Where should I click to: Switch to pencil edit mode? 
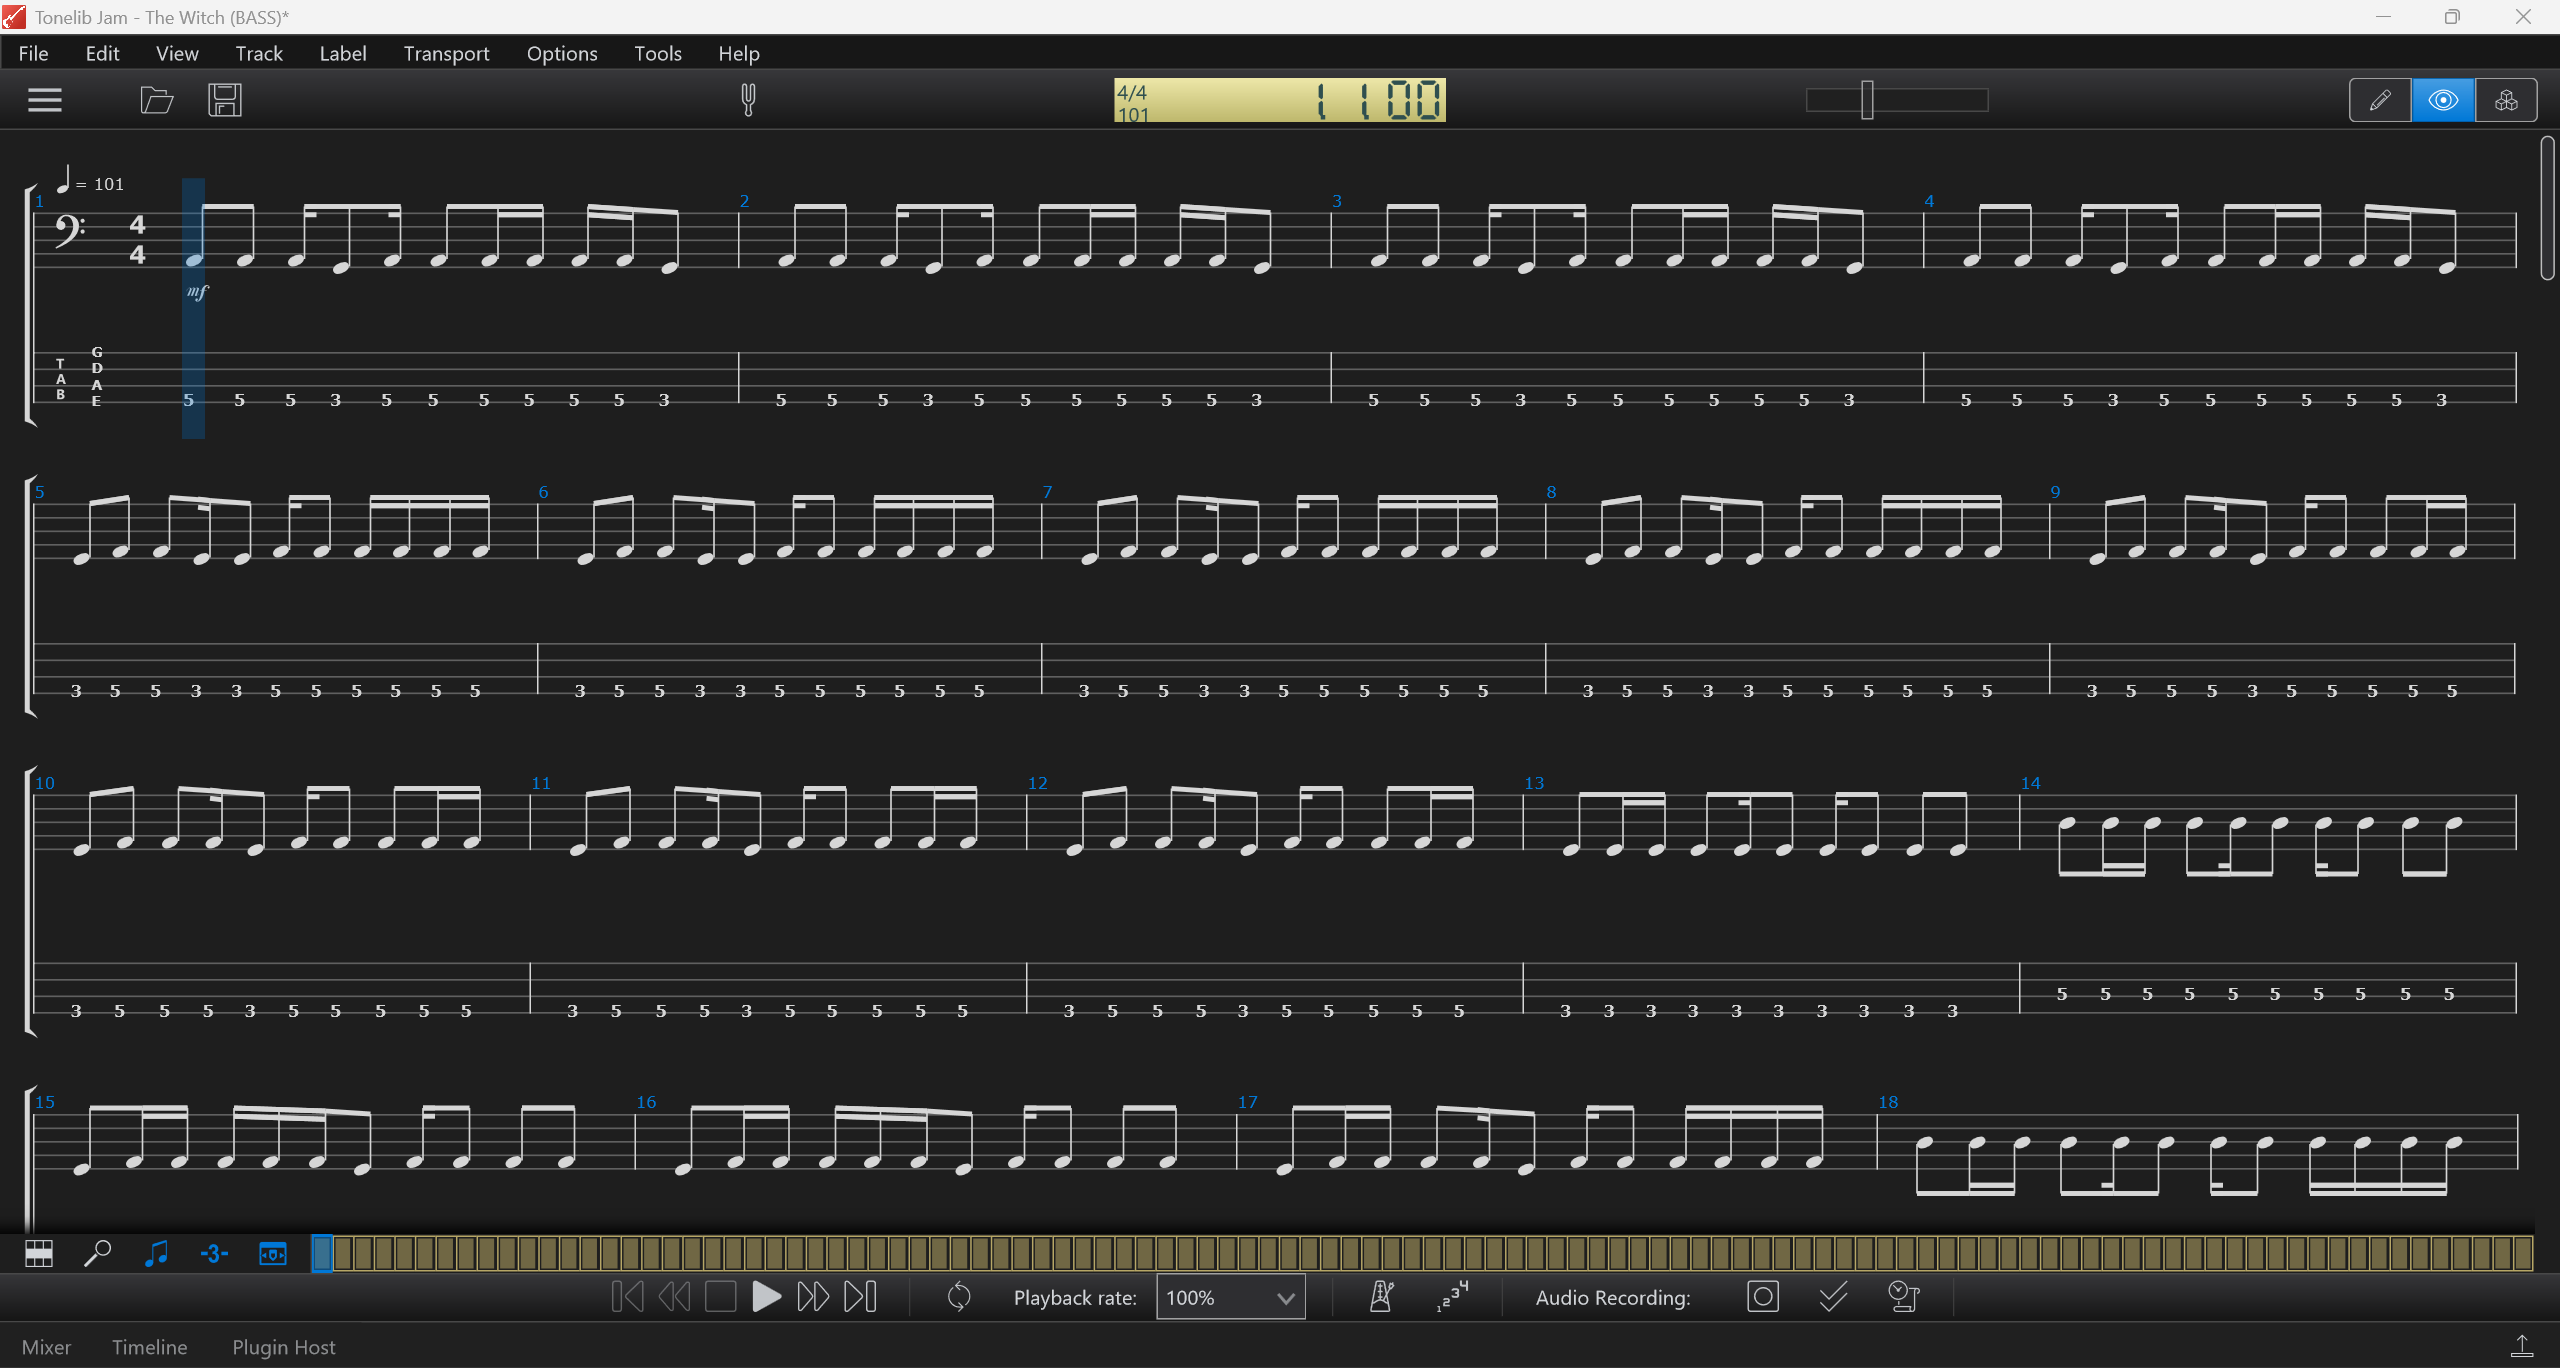click(2380, 100)
